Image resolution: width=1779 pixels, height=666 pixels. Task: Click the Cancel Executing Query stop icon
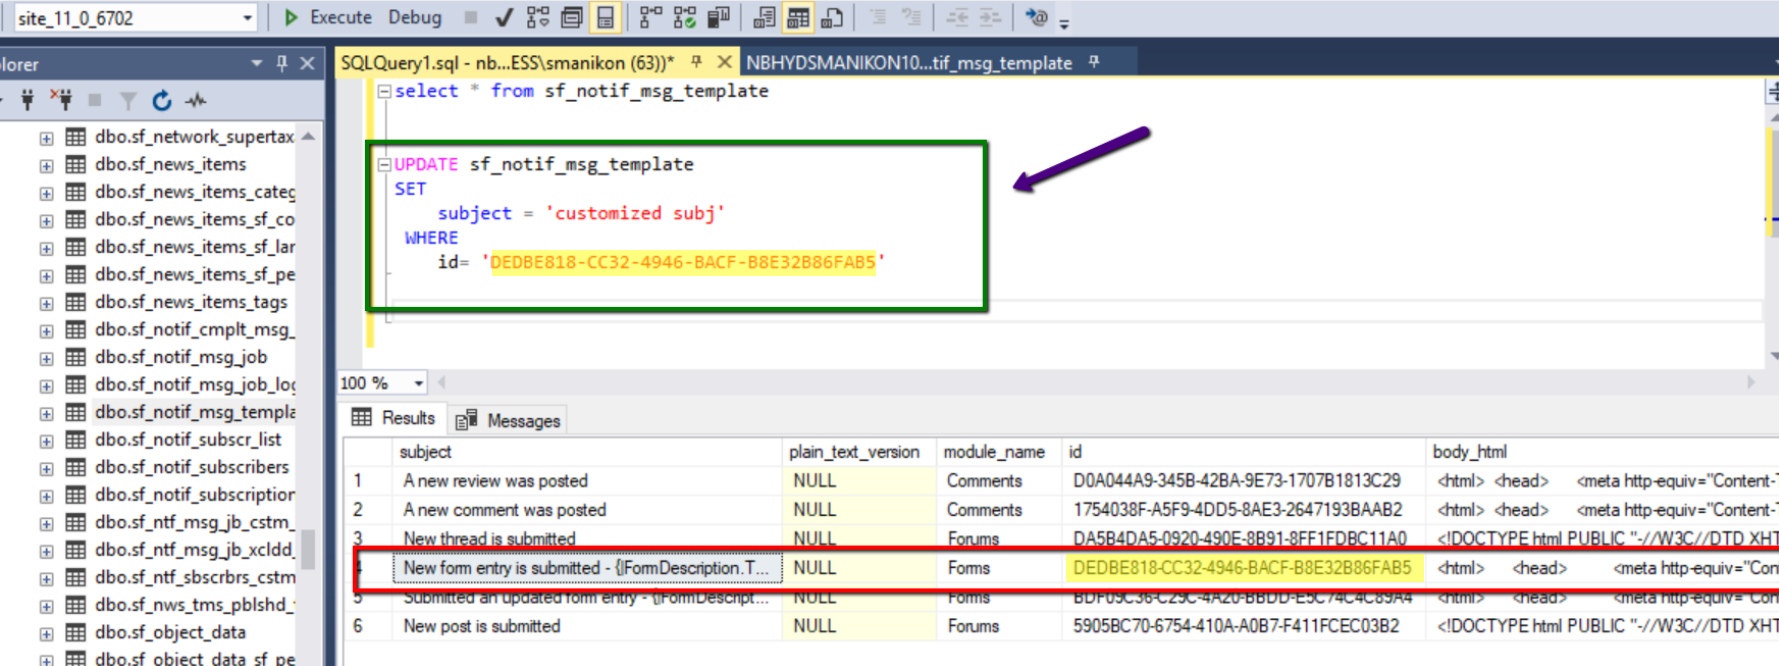[x=471, y=17]
